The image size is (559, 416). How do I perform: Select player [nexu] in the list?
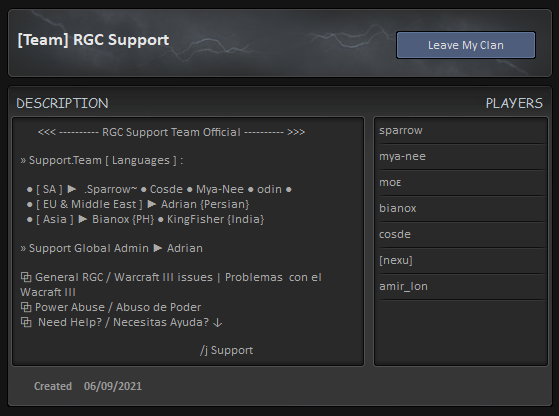point(462,261)
